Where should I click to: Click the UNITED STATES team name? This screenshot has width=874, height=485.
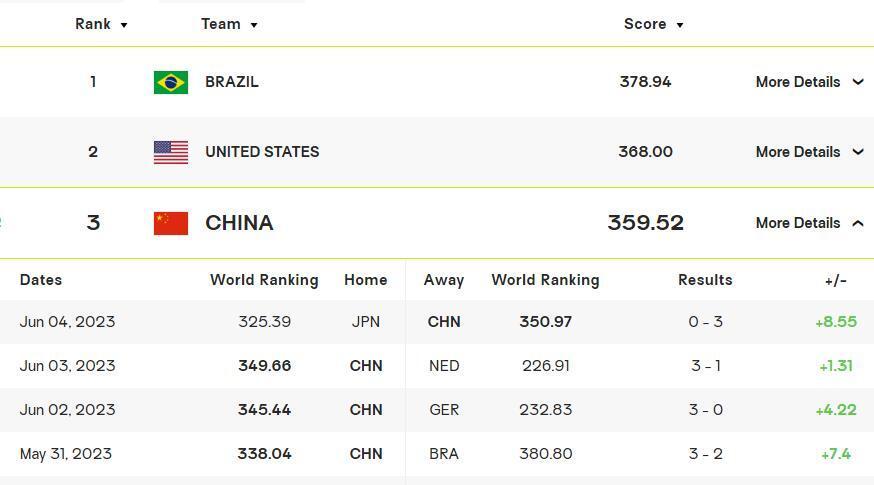(x=262, y=152)
